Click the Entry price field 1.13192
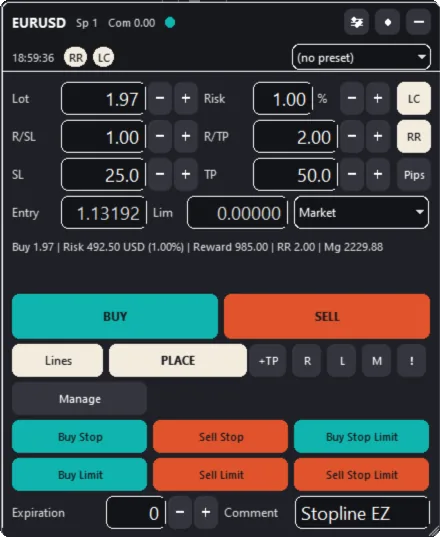 (104, 213)
